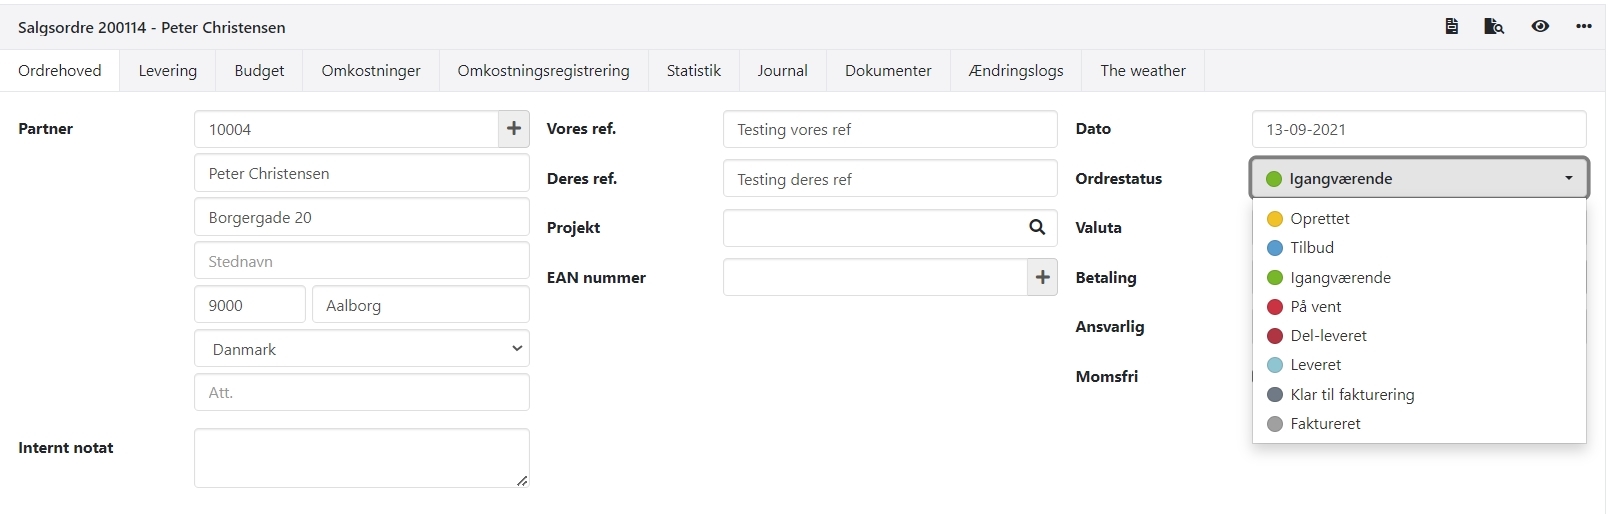Viewport: 1611px width, 514px height.
Task: Pick the red 'På vent' status
Action: (1315, 307)
